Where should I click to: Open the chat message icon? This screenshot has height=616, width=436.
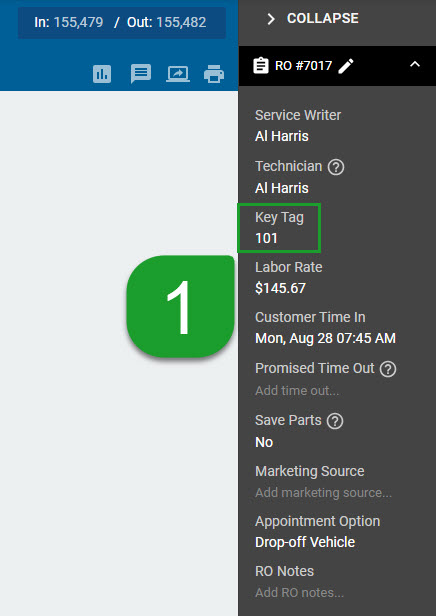[x=141, y=74]
